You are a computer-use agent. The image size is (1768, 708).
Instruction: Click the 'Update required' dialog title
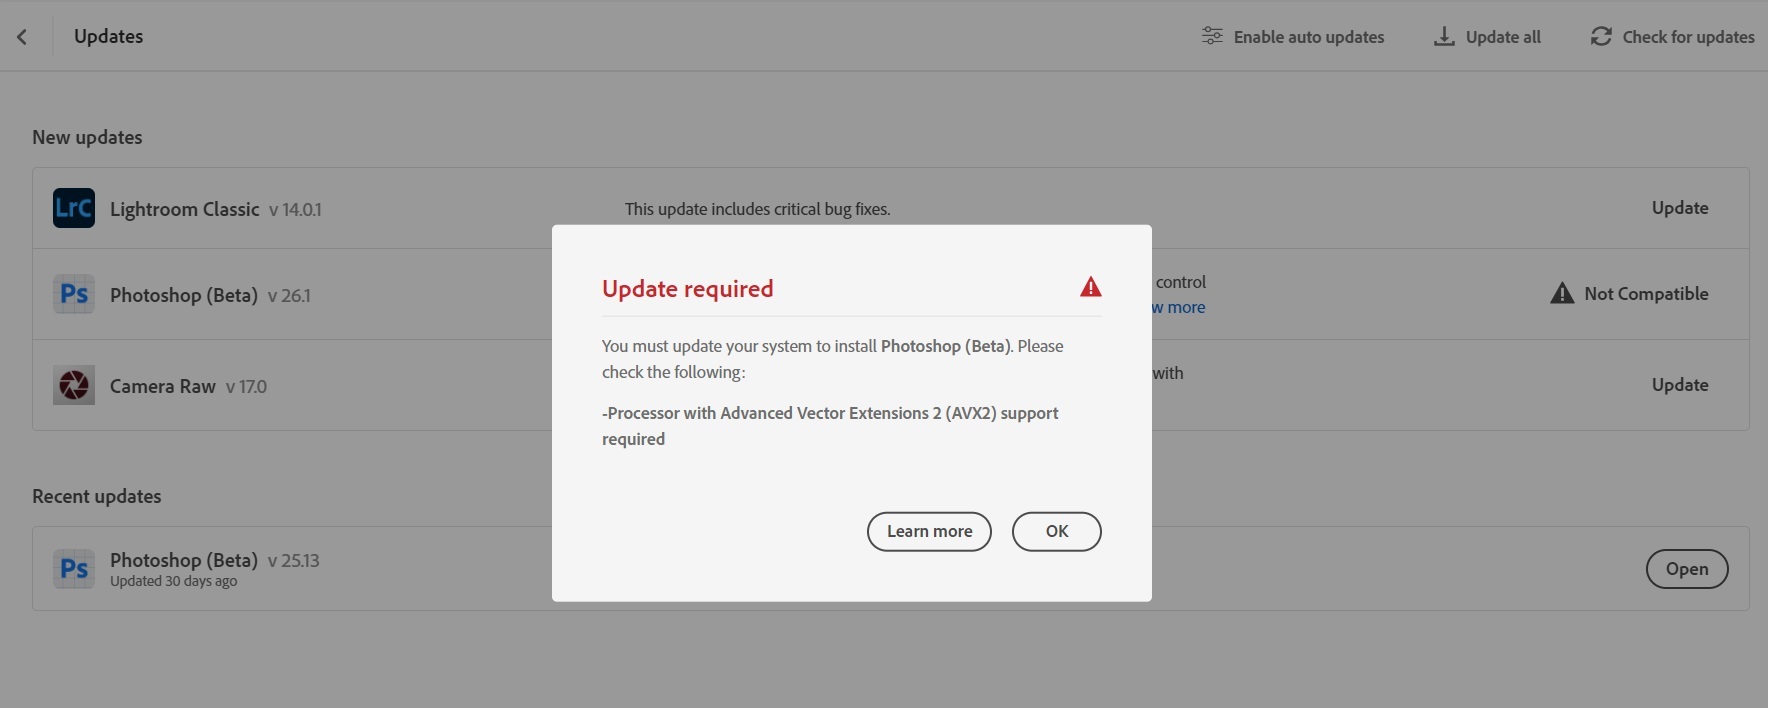pos(687,289)
